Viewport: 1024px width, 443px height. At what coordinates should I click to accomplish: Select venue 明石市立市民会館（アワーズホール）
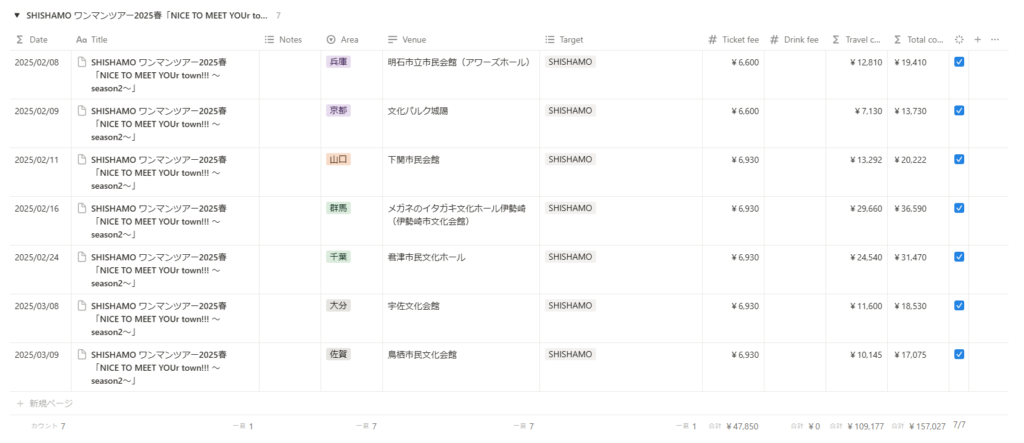tap(458, 63)
